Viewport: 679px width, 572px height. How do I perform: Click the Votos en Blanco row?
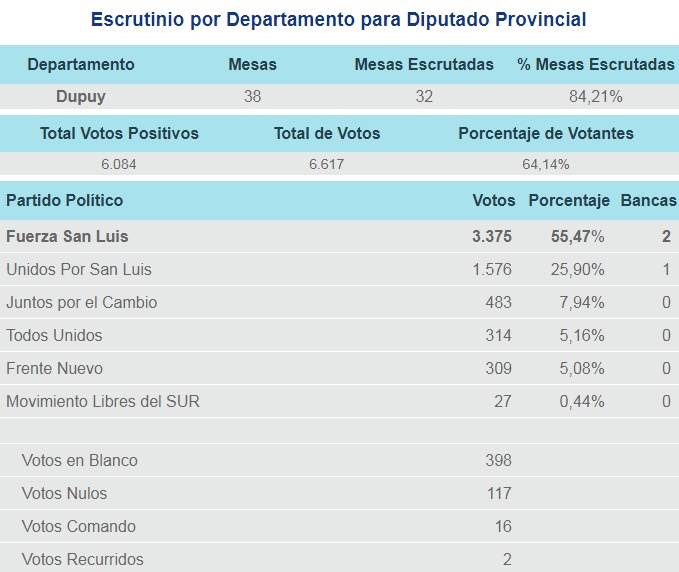pyautogui.click(x=340, y=460)
